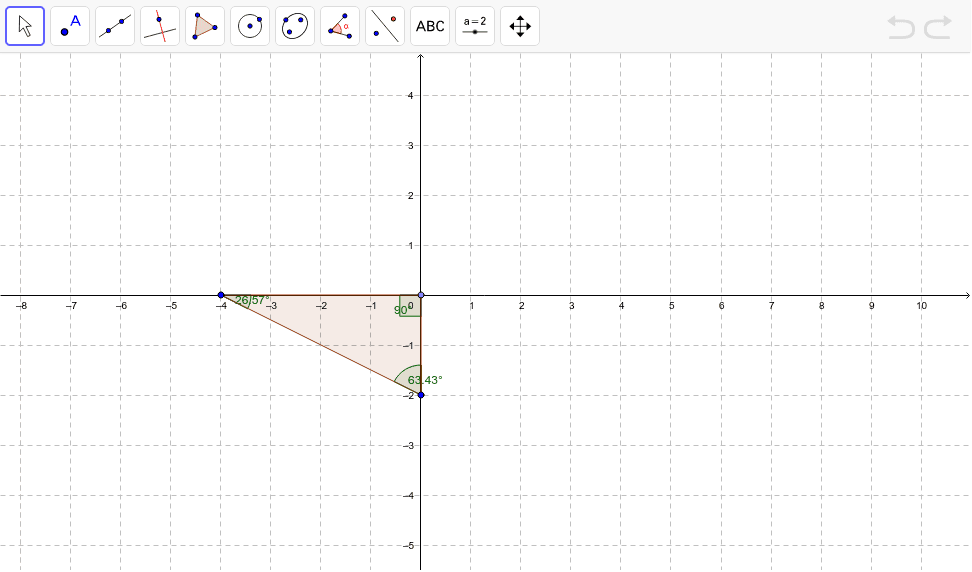
Task: Click the Redo arrow
Action: click(938, 28)
